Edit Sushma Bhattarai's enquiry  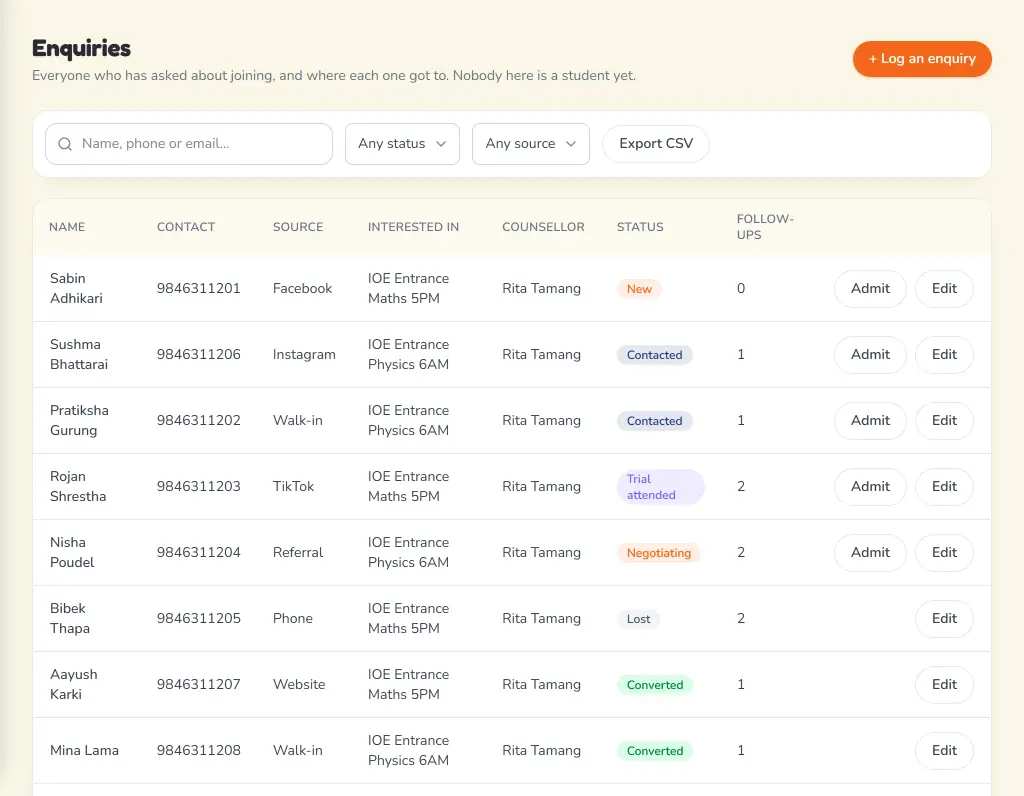click(944, 355)
